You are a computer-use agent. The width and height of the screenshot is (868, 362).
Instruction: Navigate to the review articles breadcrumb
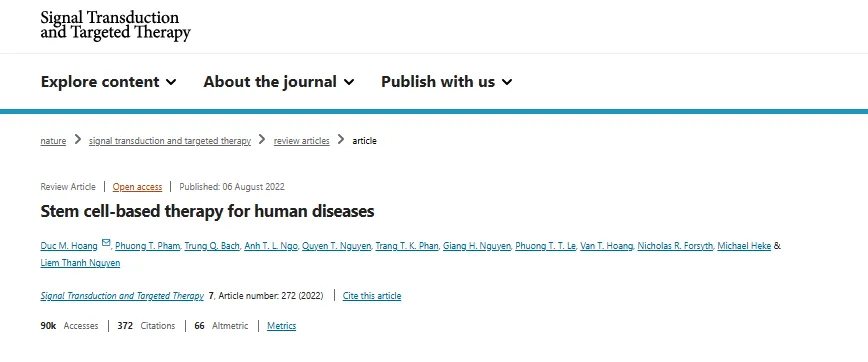pos(302,141)
